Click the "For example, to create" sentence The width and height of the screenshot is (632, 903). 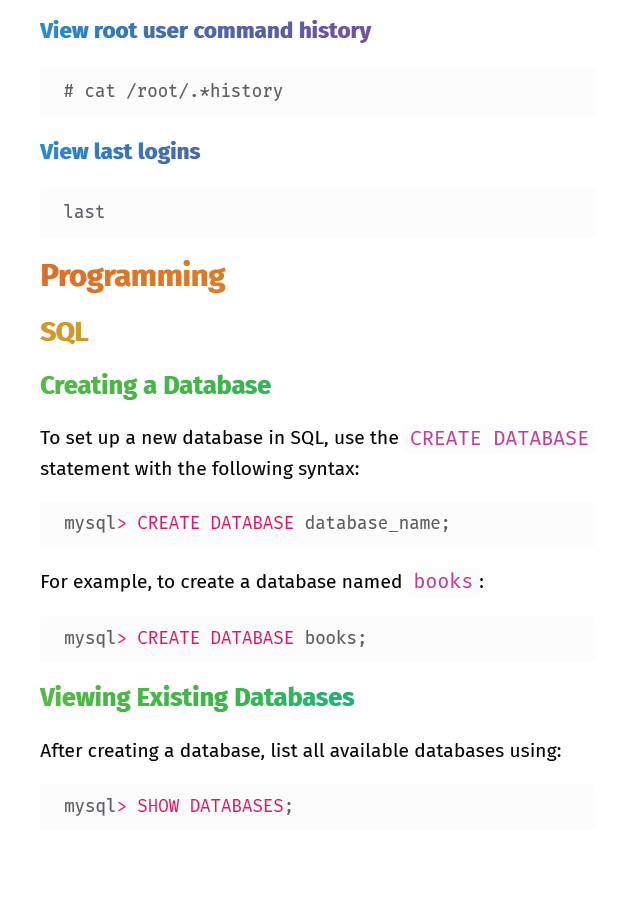pos(220,581)
